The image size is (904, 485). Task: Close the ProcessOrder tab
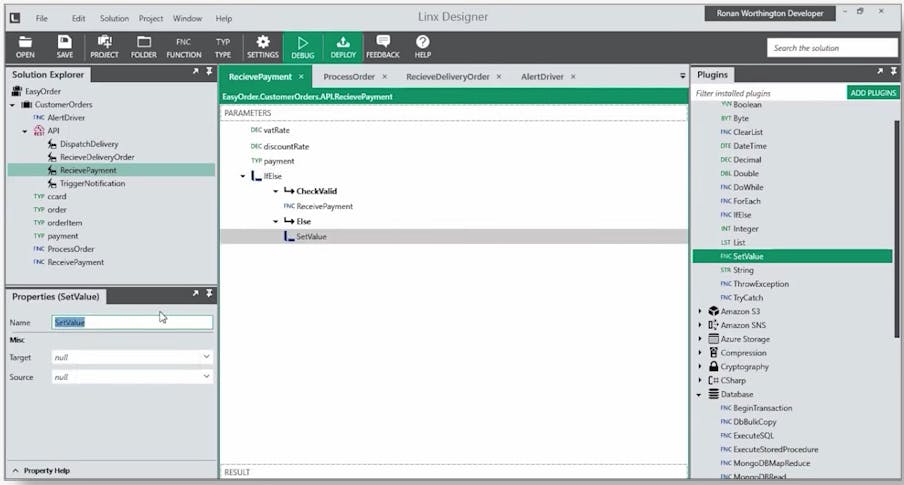click(x=385, y=77)
